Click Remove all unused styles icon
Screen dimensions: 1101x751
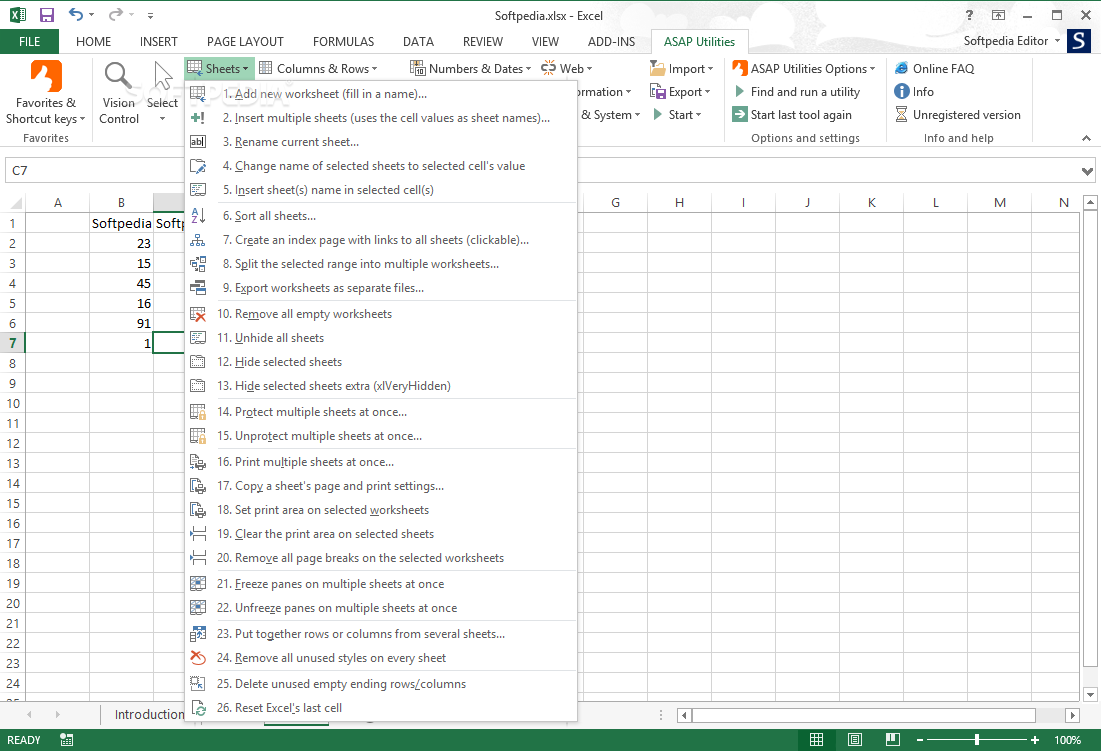[x=198, y=658]
